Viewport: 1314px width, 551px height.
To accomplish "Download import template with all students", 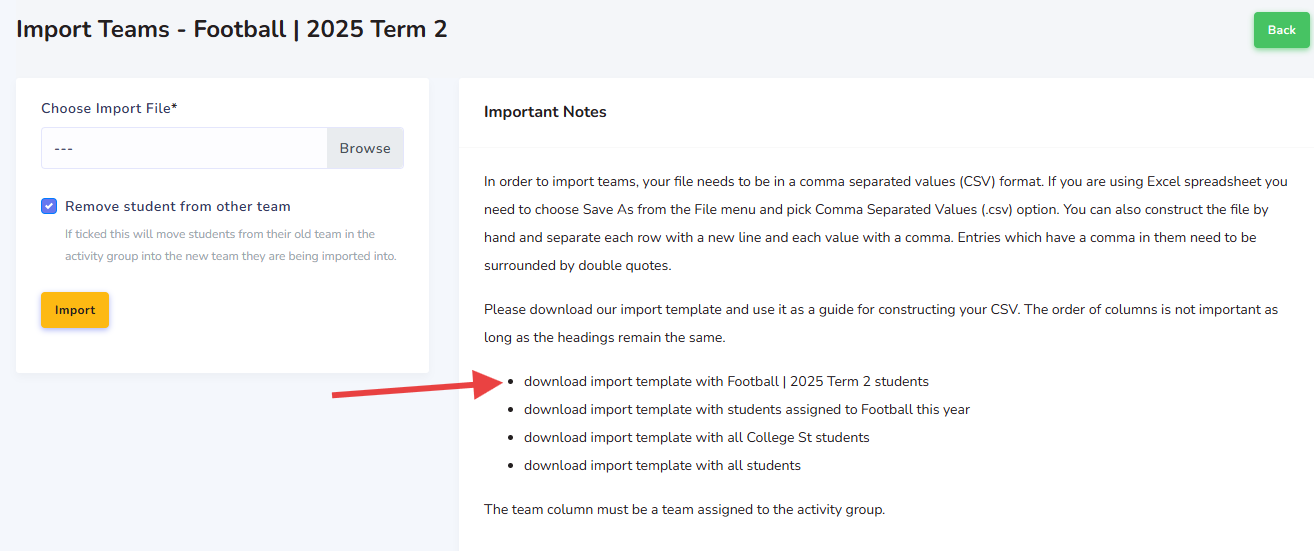I will 662,465.
